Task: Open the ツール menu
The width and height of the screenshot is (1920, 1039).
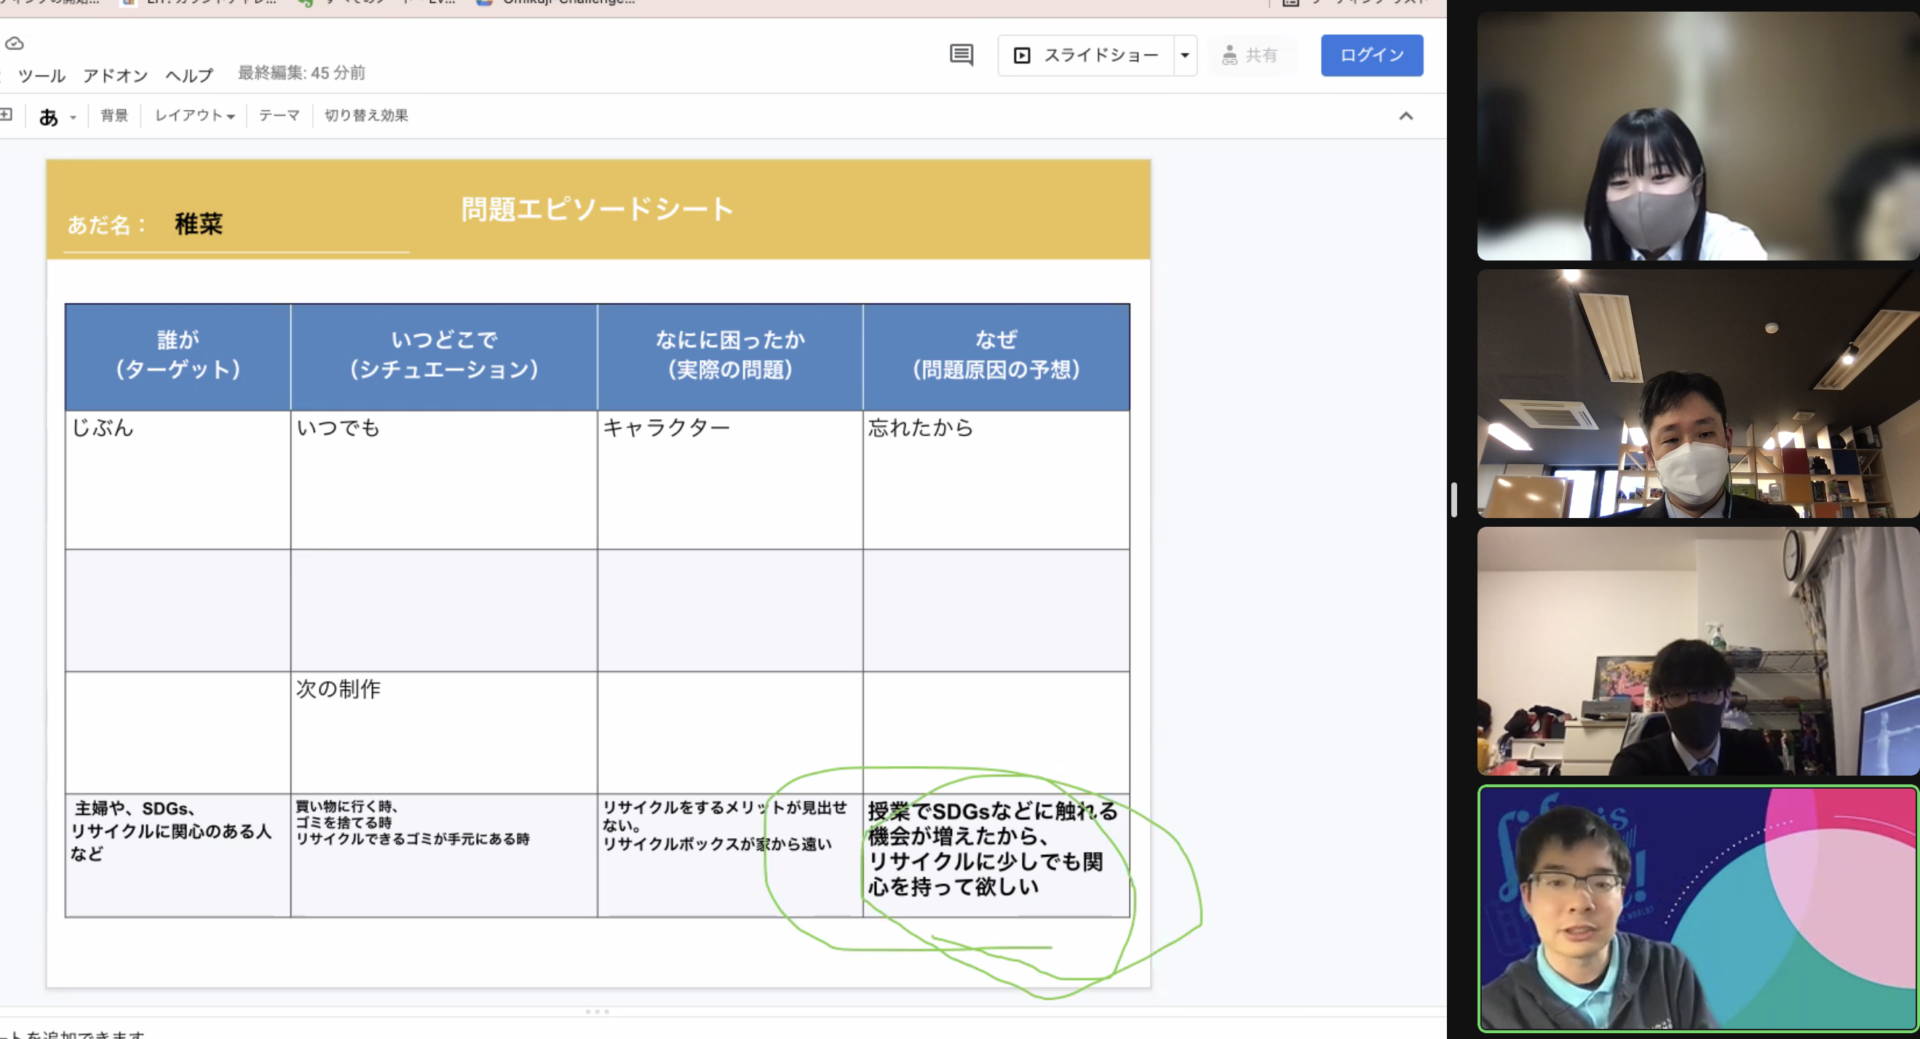Action: coord(41,75)
